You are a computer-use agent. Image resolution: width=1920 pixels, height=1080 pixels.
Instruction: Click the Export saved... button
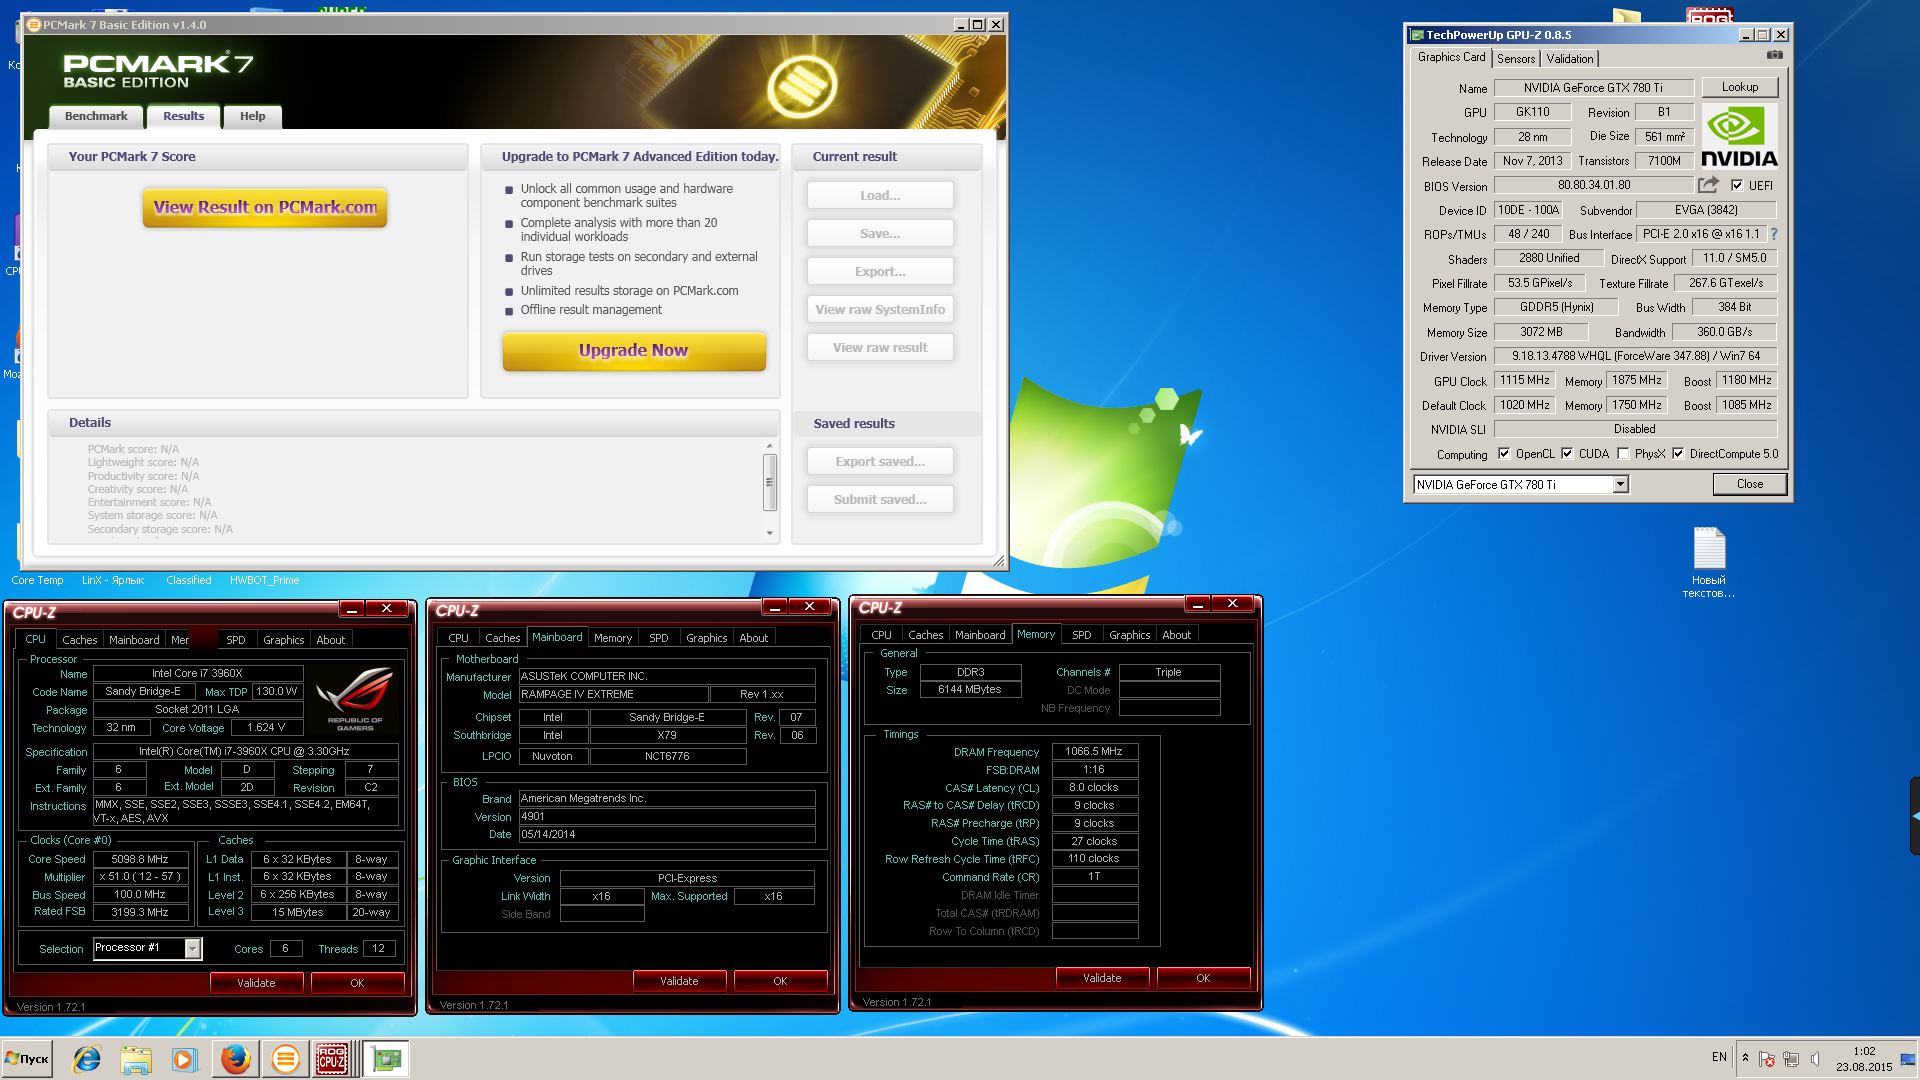click(880, 462)
